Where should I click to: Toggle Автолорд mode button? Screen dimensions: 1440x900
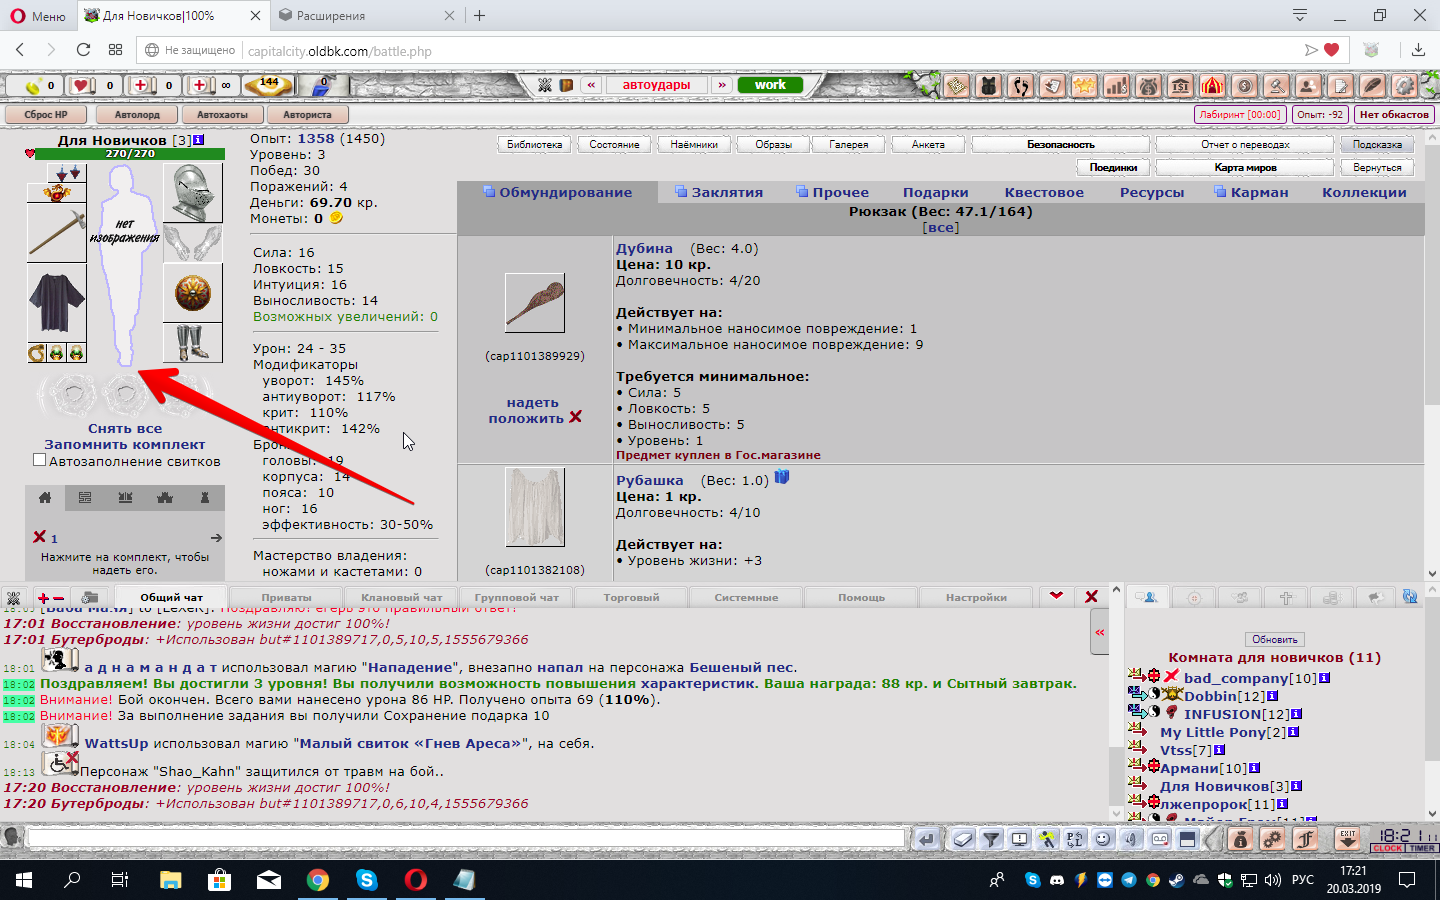pyautogui.click(x=137, y=115)
